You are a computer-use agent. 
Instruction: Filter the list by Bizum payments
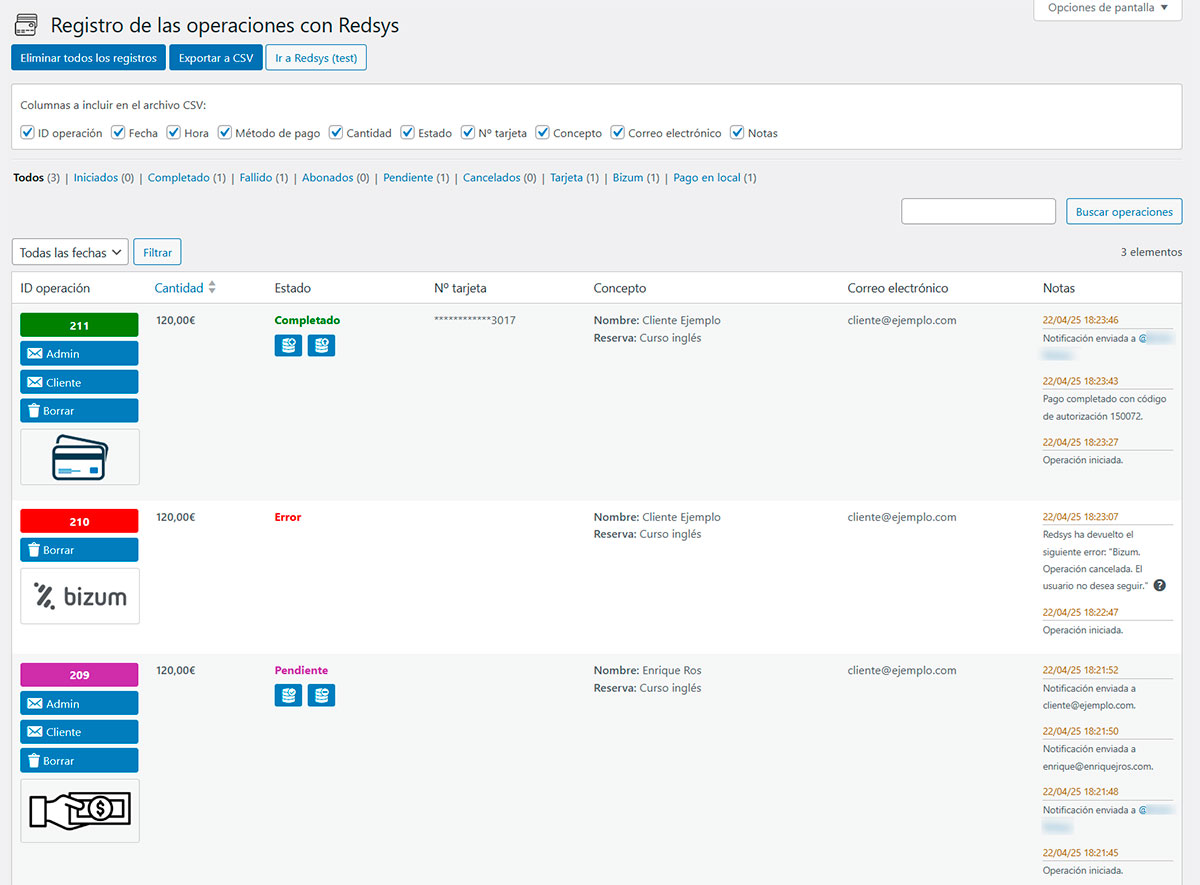[x=627, y=178]
